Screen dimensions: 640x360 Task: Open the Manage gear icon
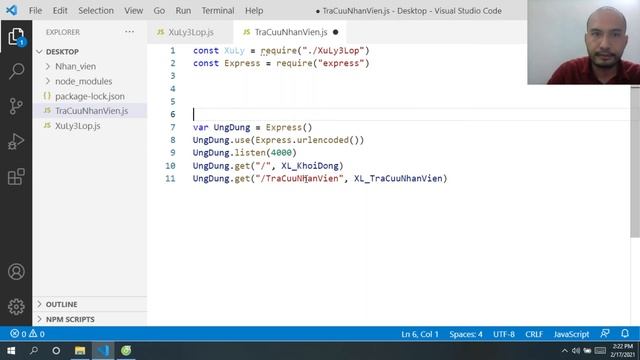pos(16,307)
